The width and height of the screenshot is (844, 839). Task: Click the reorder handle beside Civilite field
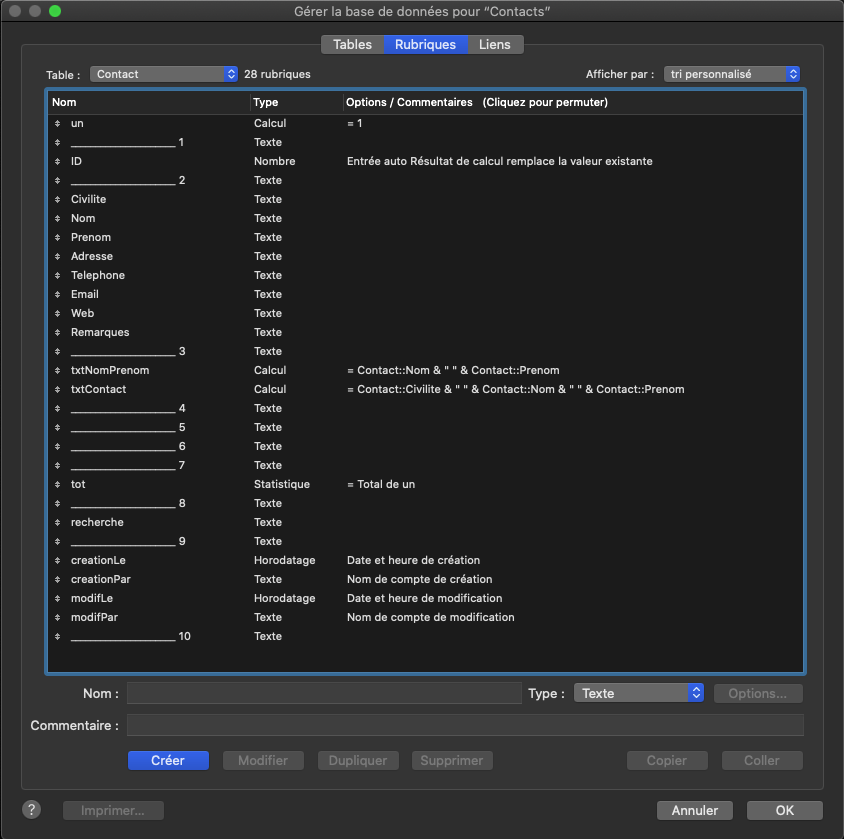(57, 199)
